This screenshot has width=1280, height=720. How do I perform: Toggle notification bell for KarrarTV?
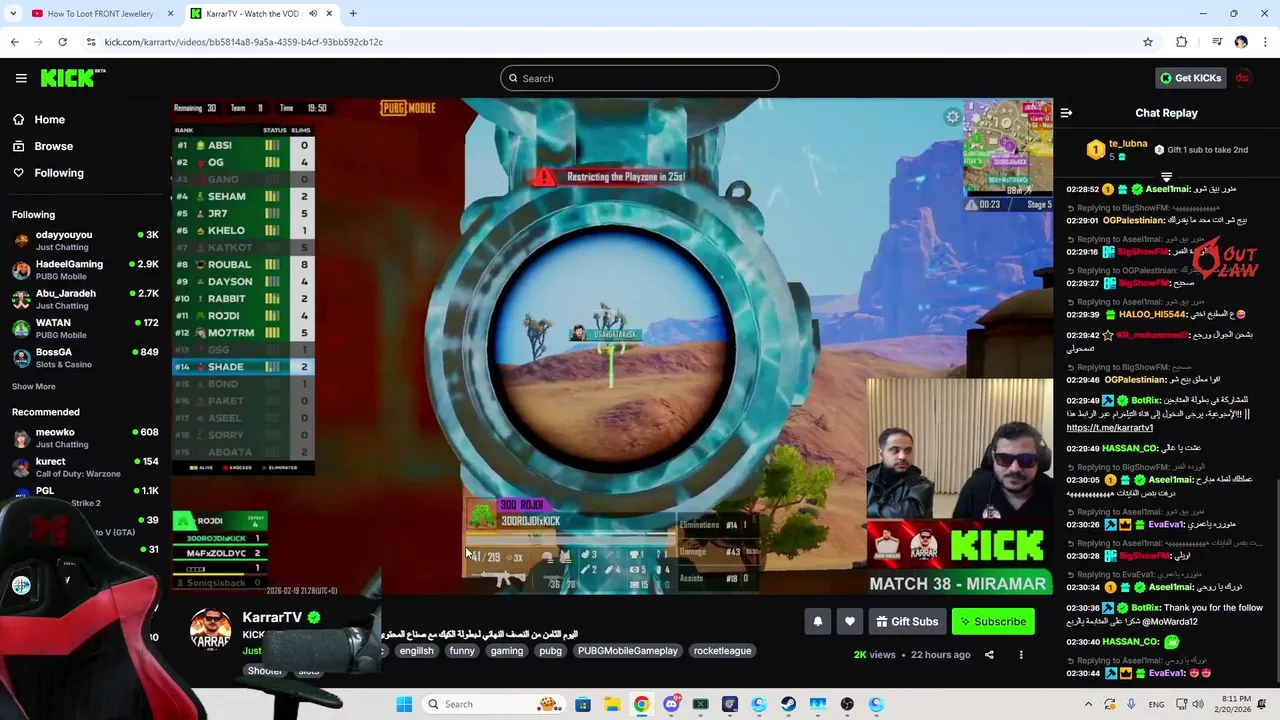[x=817, y=621]
